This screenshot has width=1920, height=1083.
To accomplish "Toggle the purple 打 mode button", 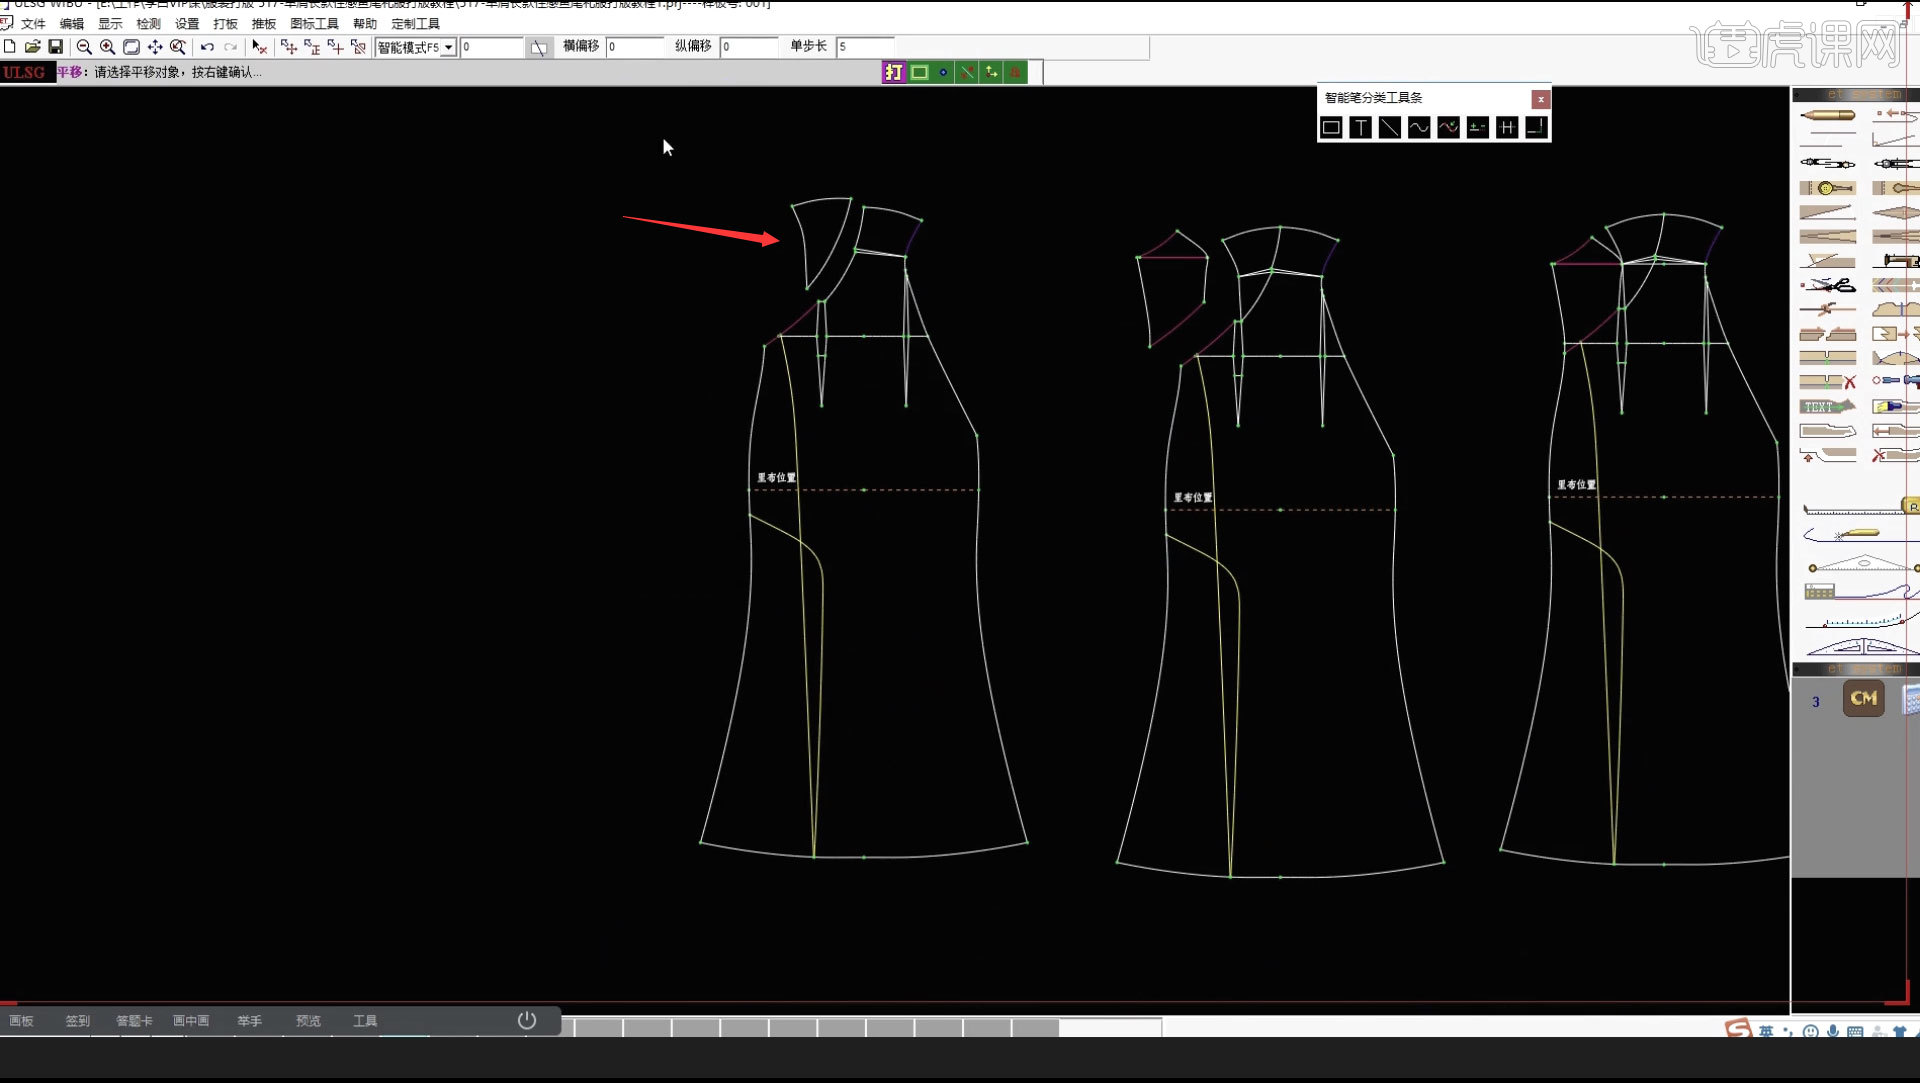I will click(x=894, y=72).
